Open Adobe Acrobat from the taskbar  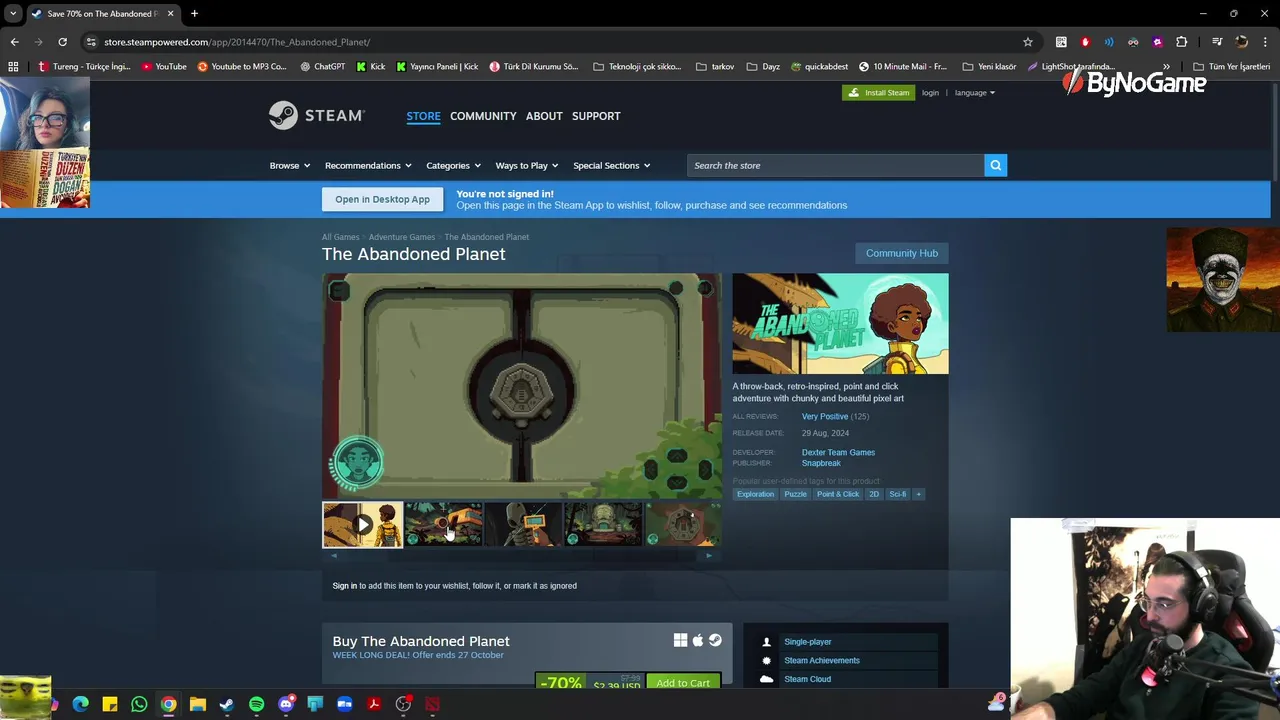pyautogui.click(x=374, y=704)
